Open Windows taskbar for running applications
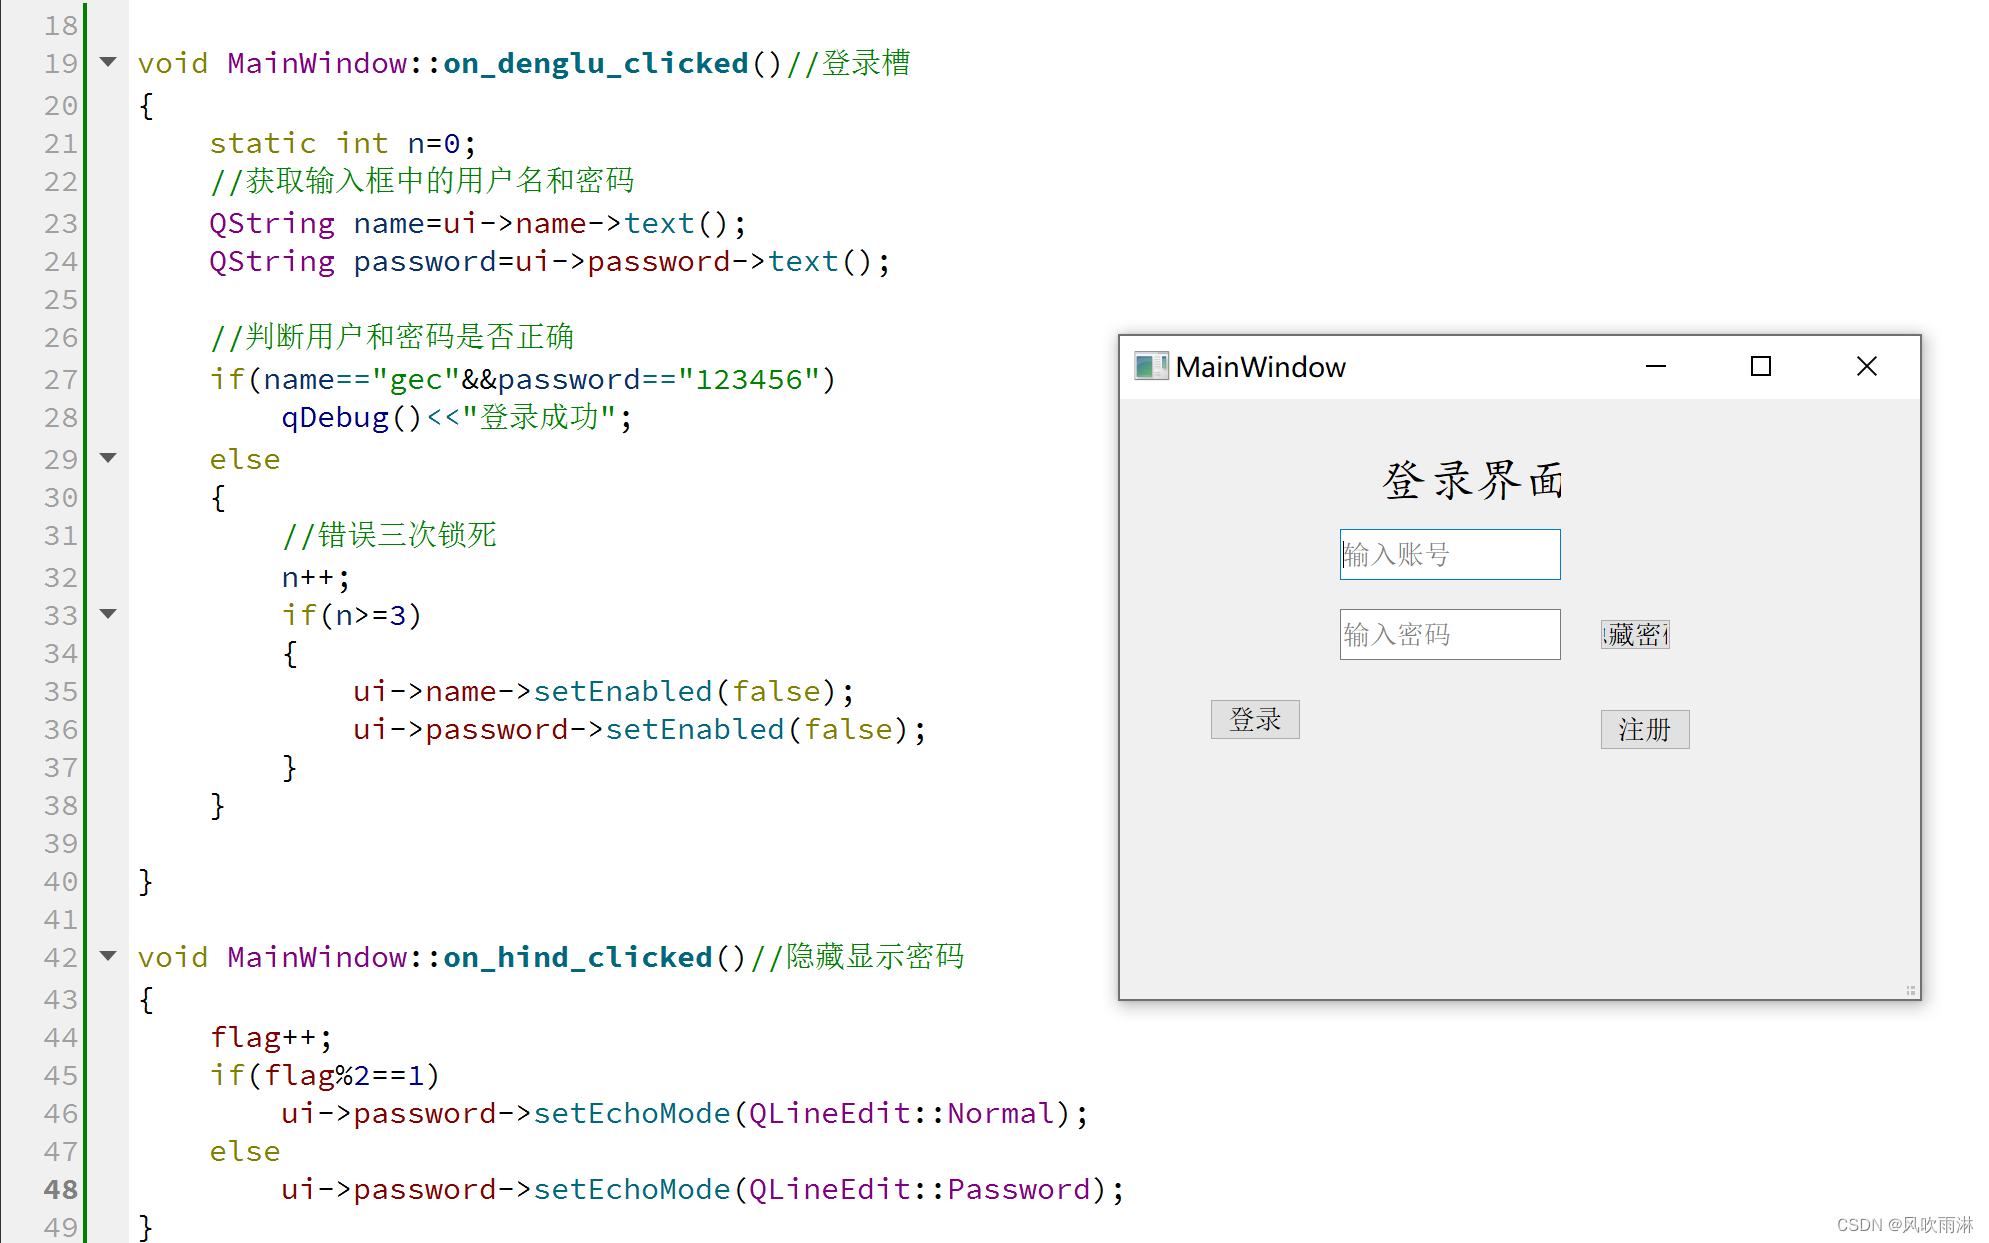Image resolution: width=1989 pixels, height=1243 pixels. 994,1242
